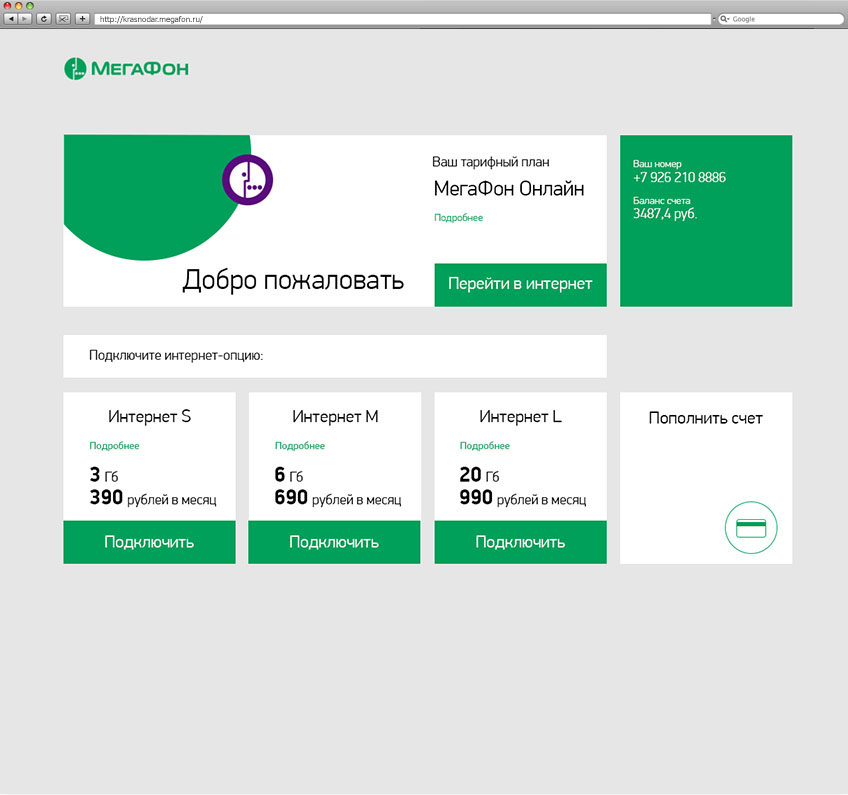Click the 6 Гб data amount
Viewport: 848px width, 795px height.
tap(289, 475)
